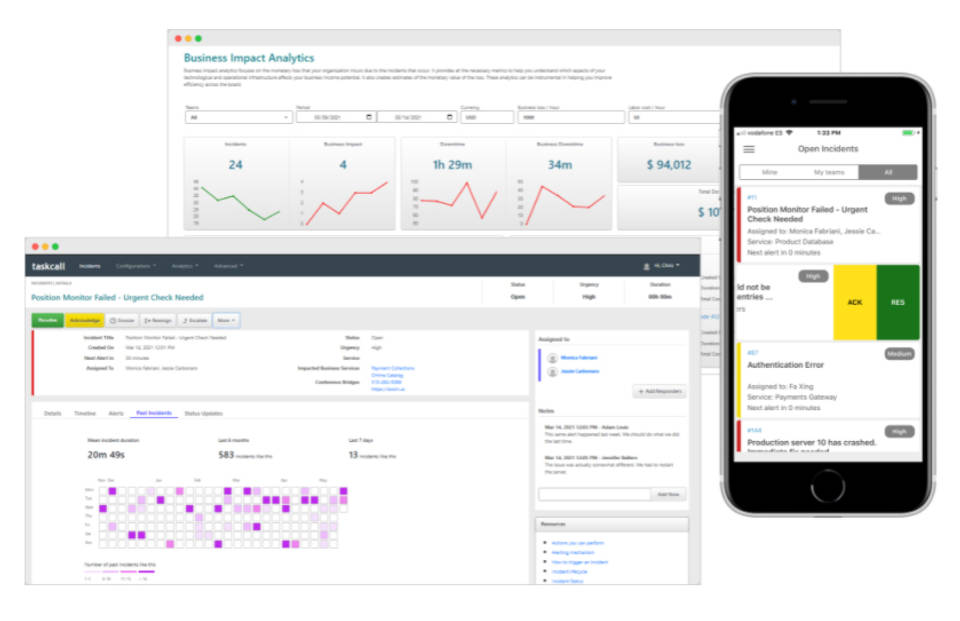Open the Status Updates tab
This screenshot has height=621, width=960.
[204, 413]
